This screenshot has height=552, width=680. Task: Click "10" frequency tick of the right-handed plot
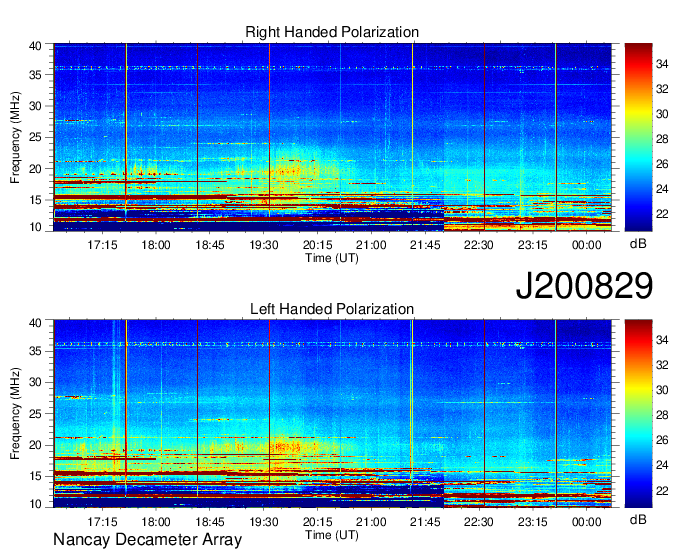coord(35,227)
